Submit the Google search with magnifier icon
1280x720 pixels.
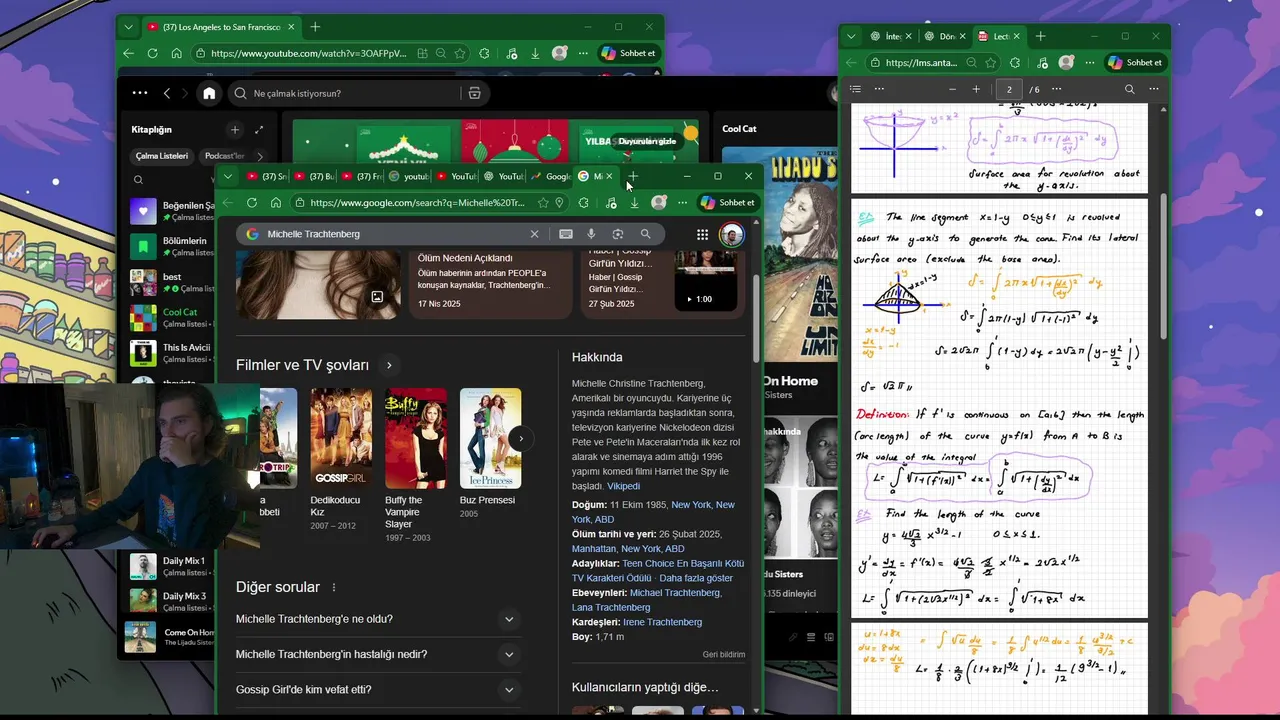(x=646, y=234)
